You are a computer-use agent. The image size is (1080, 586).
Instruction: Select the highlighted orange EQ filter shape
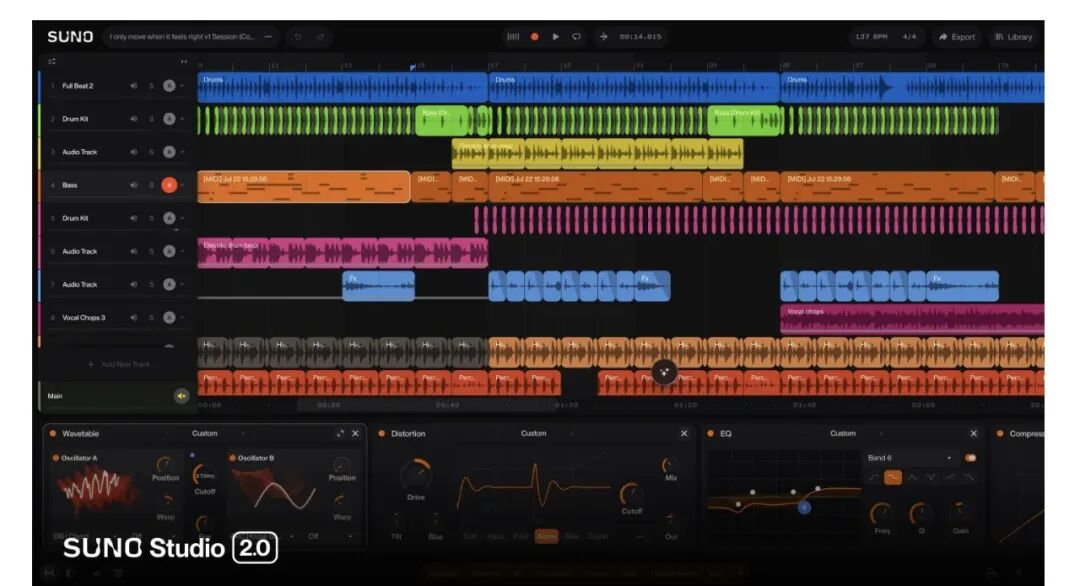[893, 477]
